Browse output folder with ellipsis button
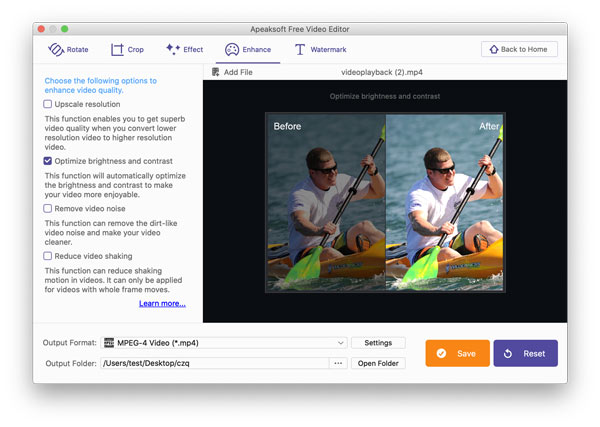600x427 pixels. (338, 363)
